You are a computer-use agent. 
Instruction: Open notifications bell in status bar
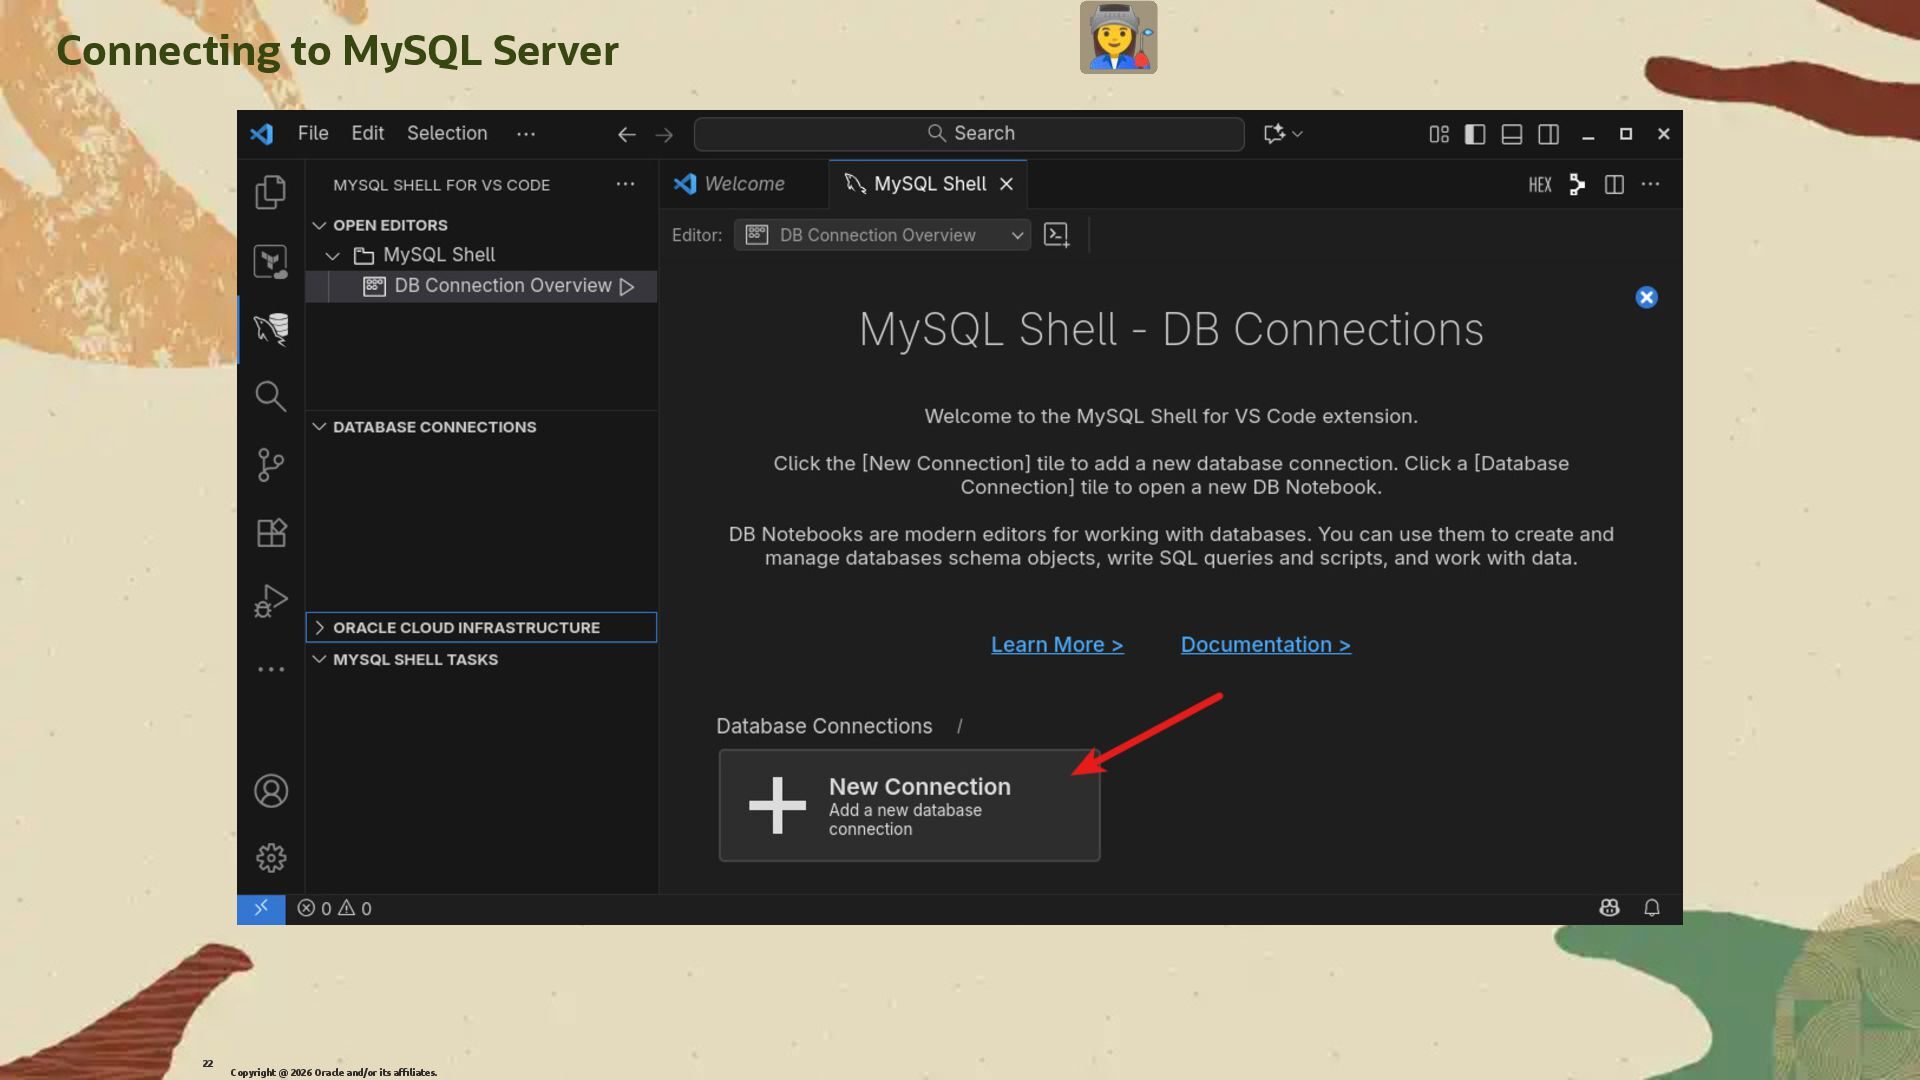tap(1651, 908)
